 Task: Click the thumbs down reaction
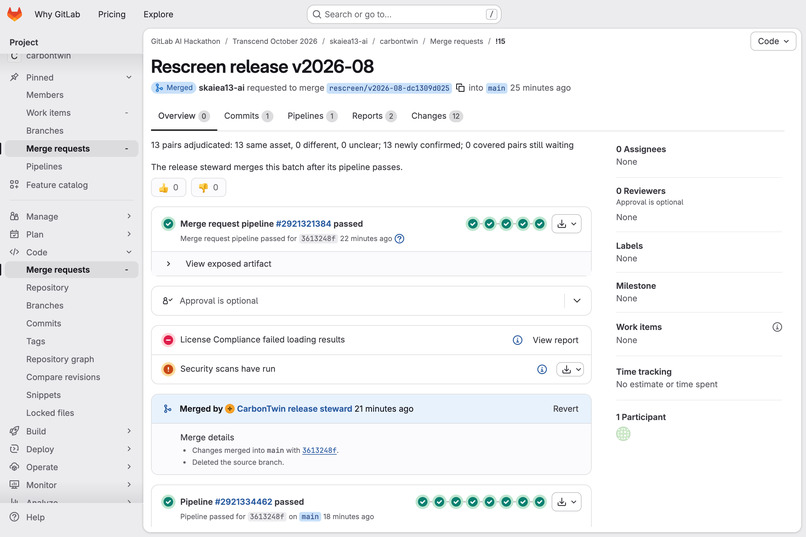tap(209, 188)
